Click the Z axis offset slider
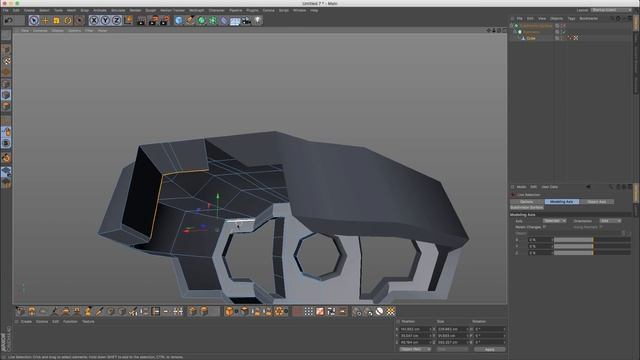The height and width of the screenshot is (360, 640). point(592,253)
